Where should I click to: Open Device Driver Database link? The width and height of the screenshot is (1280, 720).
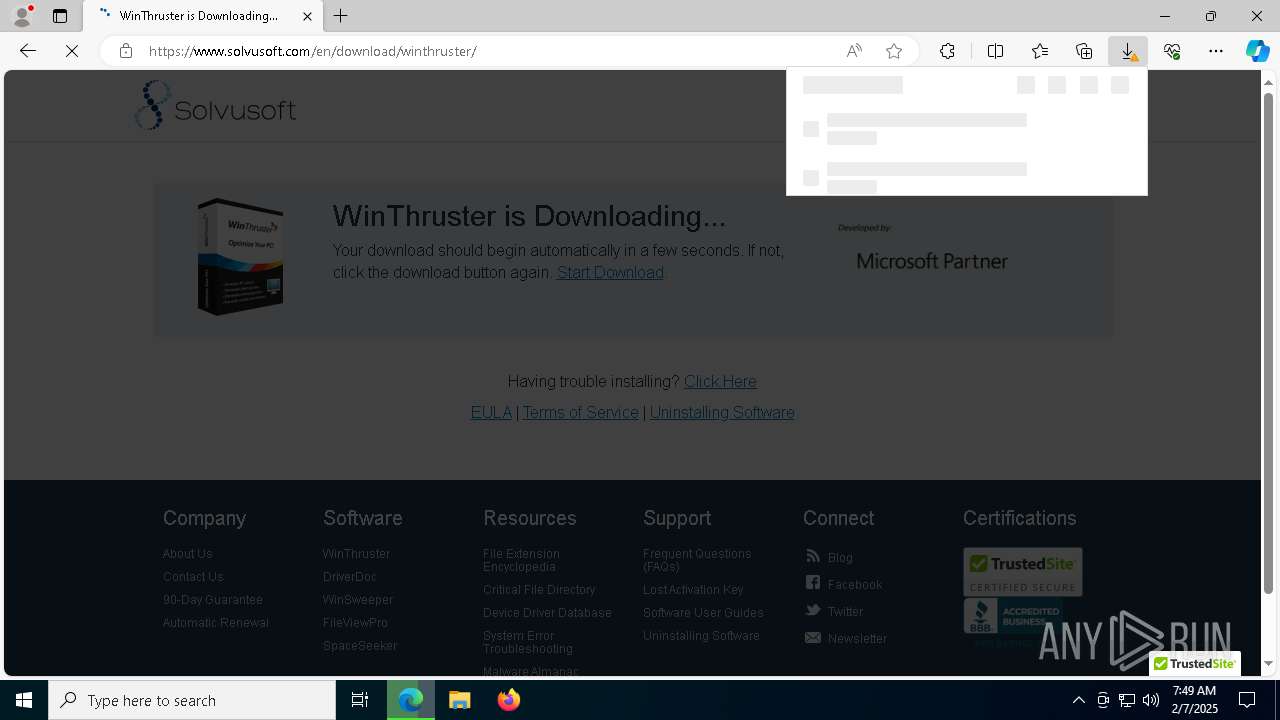(547, 612)
